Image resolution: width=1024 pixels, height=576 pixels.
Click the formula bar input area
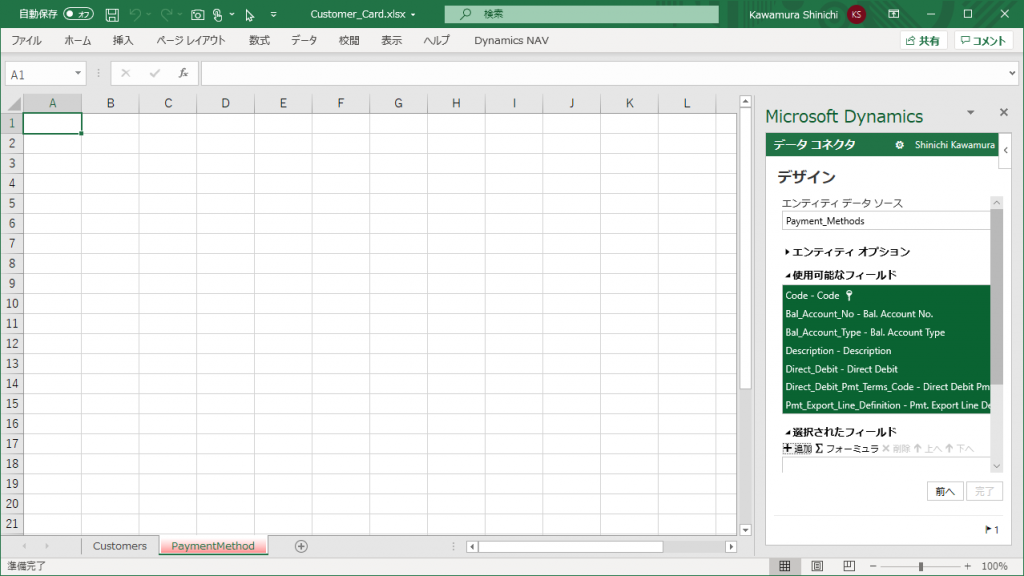point(603,74)
